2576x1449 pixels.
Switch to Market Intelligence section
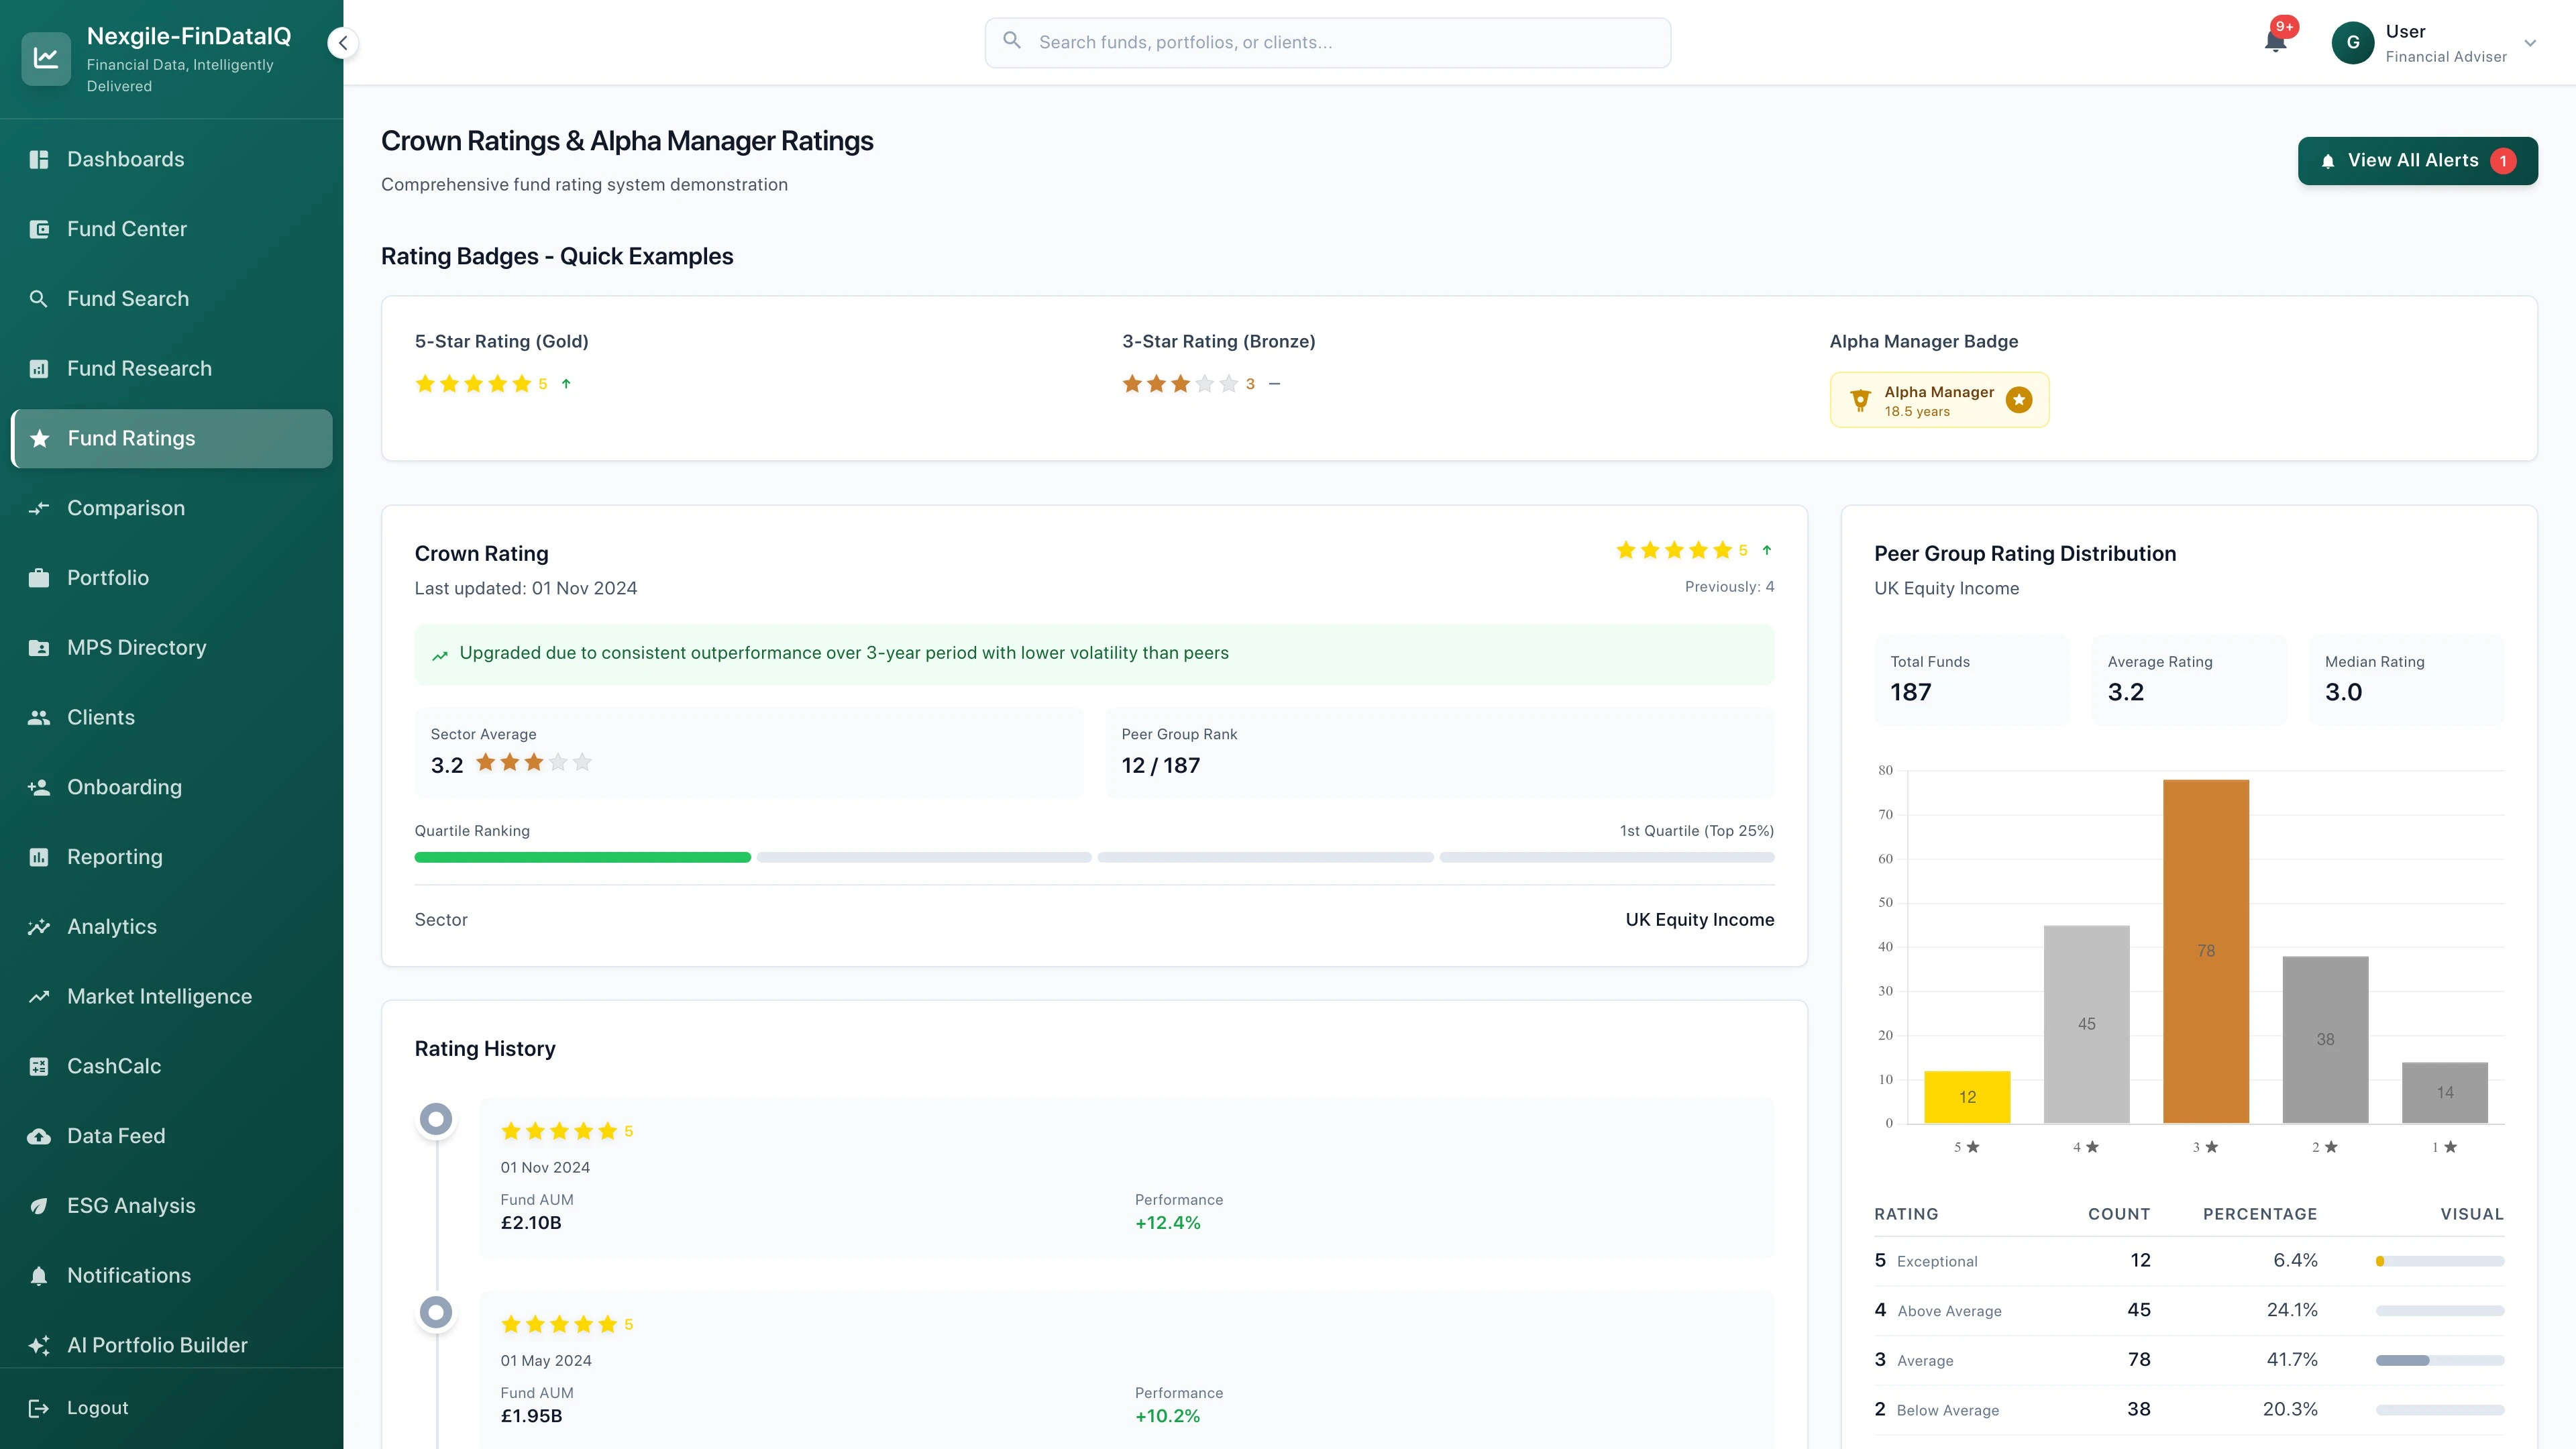tap(159, 996)
